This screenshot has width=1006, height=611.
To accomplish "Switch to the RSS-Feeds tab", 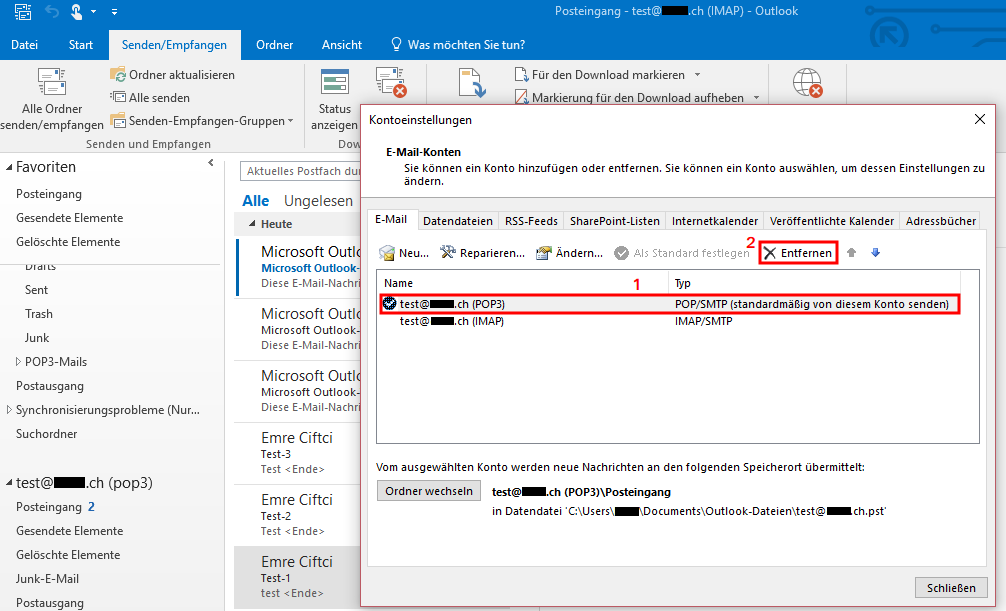I will coord(531,221).
